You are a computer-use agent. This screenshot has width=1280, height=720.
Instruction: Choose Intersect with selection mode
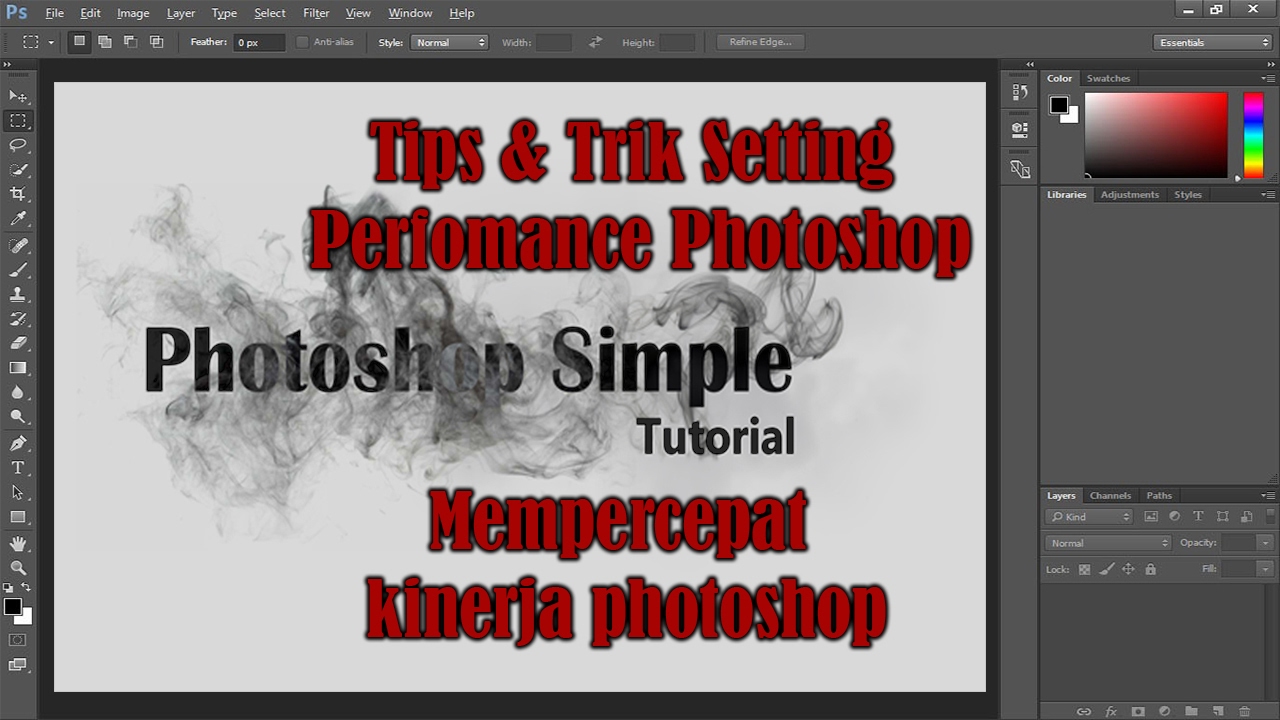[x=157, y=42]
